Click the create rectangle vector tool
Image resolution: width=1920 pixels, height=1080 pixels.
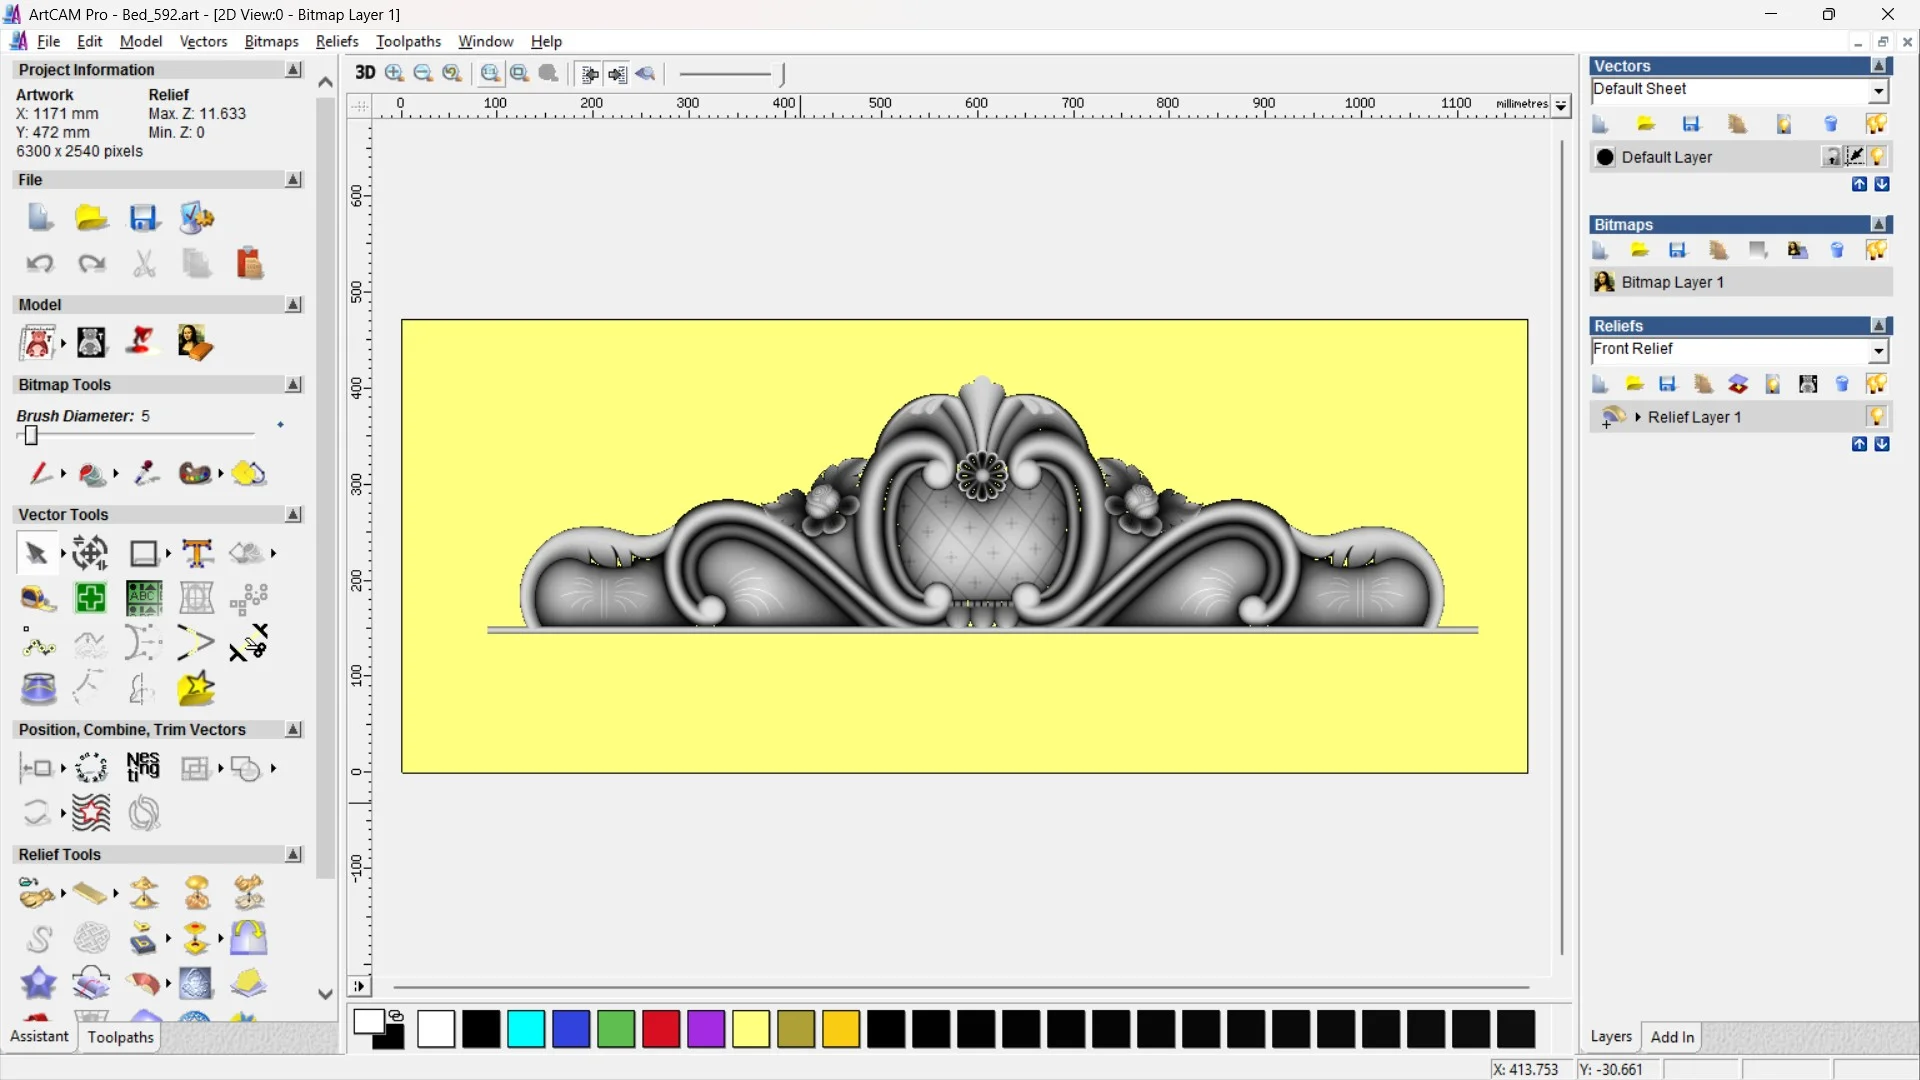[x=143, y=553]
